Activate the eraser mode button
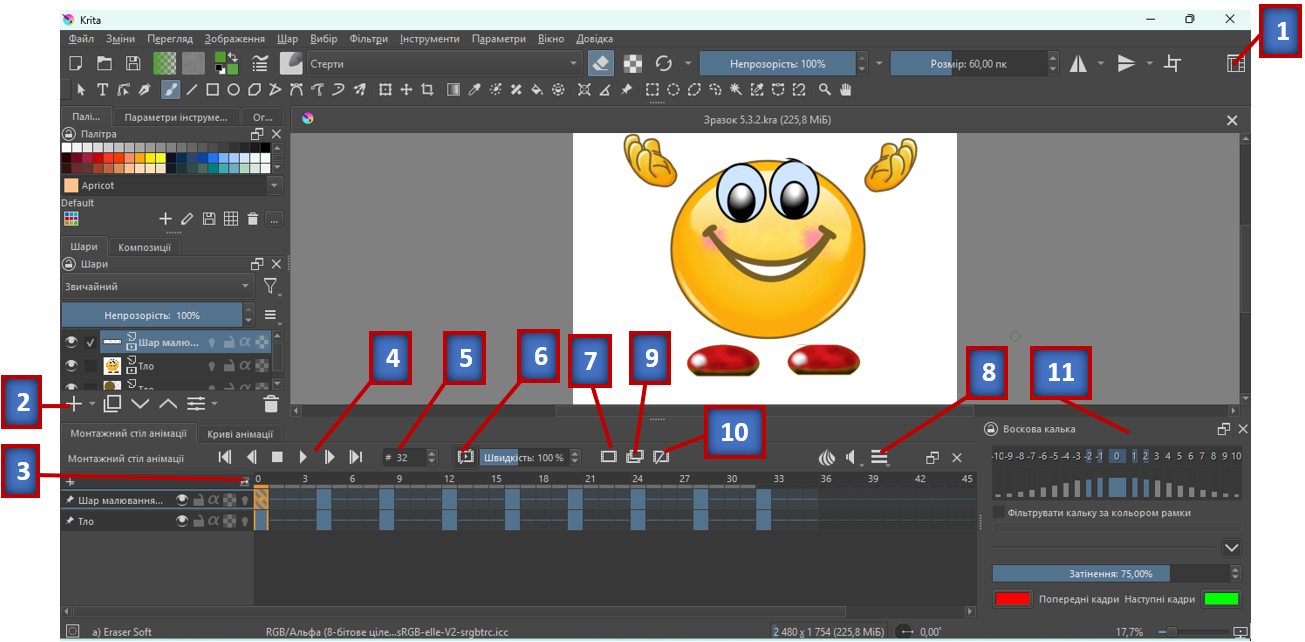 (600, 63)
